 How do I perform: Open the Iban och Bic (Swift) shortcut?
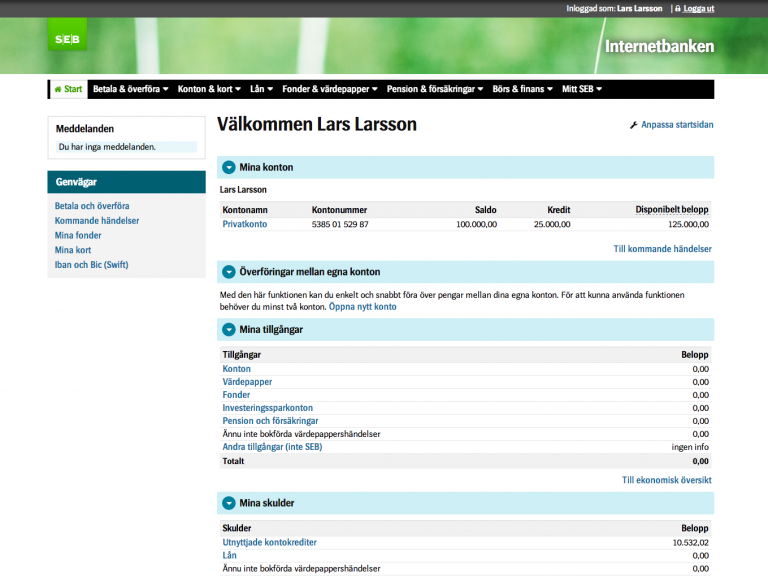click(x=92, y=265)
